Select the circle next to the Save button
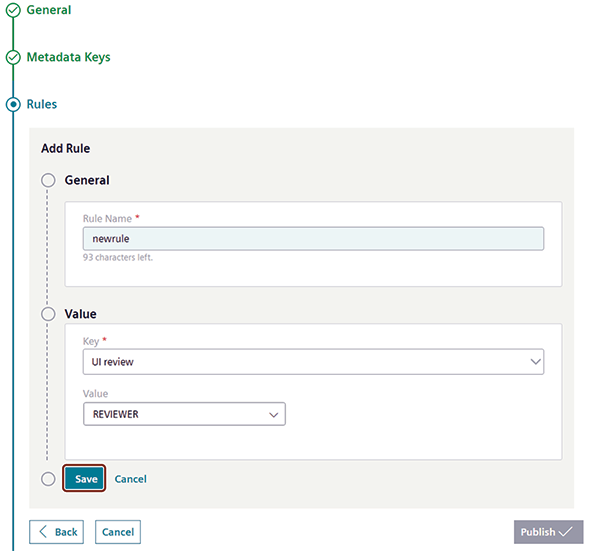 [x=48, y=479]
